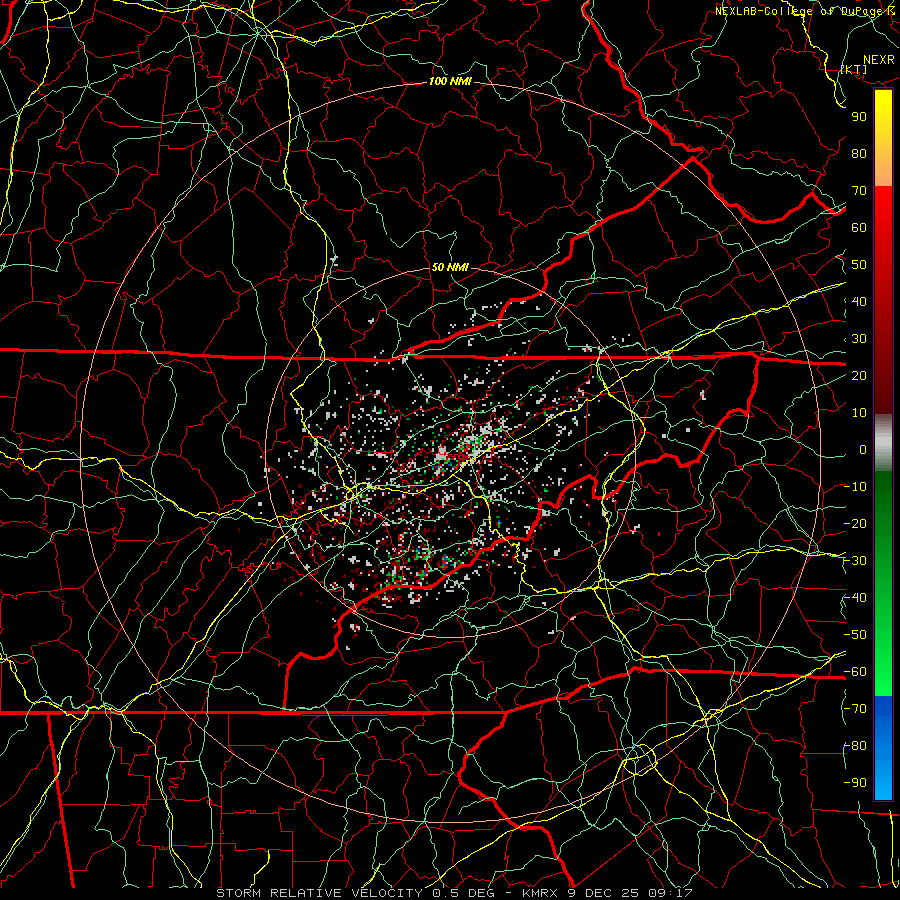This screenshot has width=900, height=900.
Task: Click the -80 label on velocity scale
Action: pyautogui.click(x=855, y=746)
